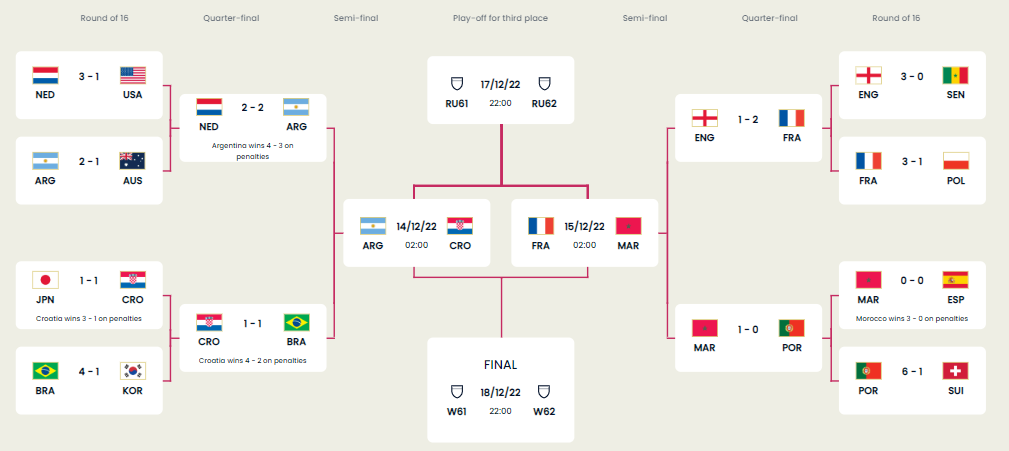Image resolution: width=1009 pixels, height=451 pixels.
Task: Click the Brazil flag in BRA vs KOR match
Action: click(45, 371)
